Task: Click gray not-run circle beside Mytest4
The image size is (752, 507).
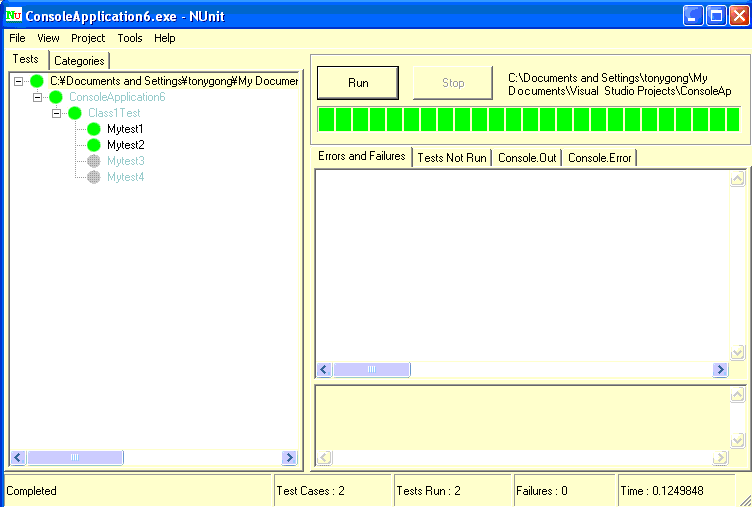Action: tap(94, 177)
